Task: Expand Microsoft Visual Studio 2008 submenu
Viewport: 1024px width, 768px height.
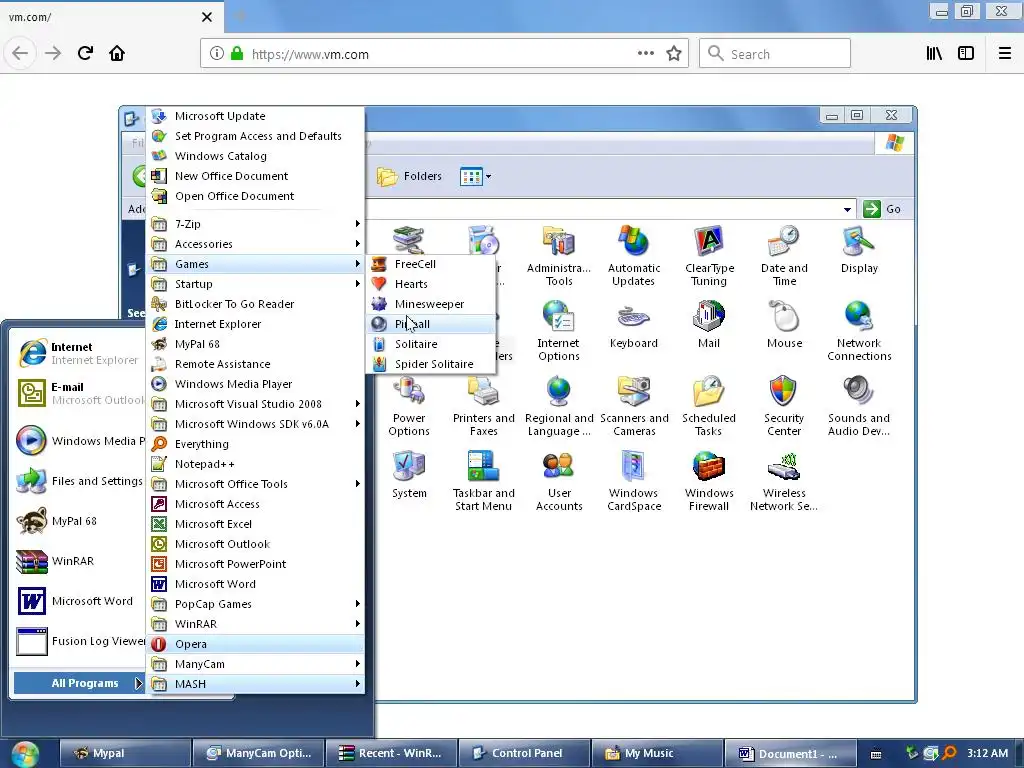Action: pyautogui.click(x=255, y=404)
